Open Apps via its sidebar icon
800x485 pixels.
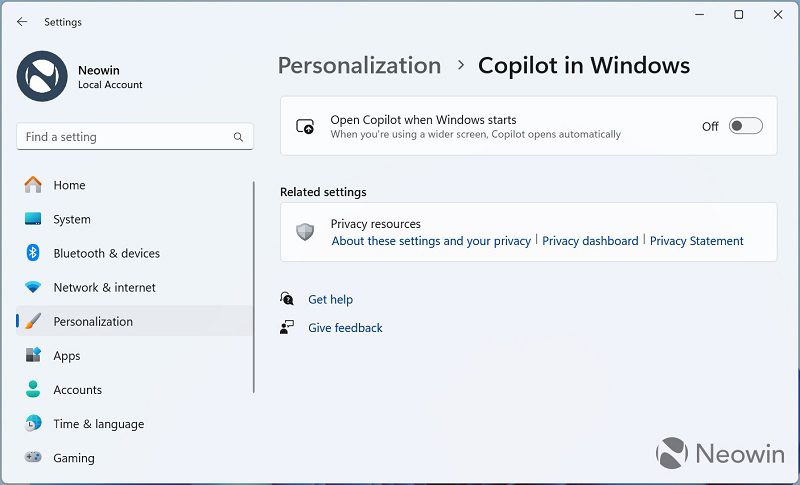(33, 355)
